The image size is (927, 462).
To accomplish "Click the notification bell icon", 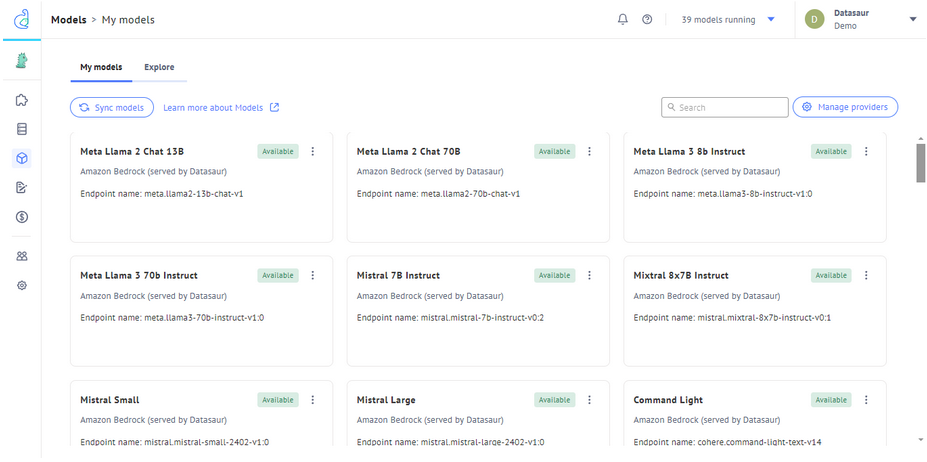I will 623,20.
